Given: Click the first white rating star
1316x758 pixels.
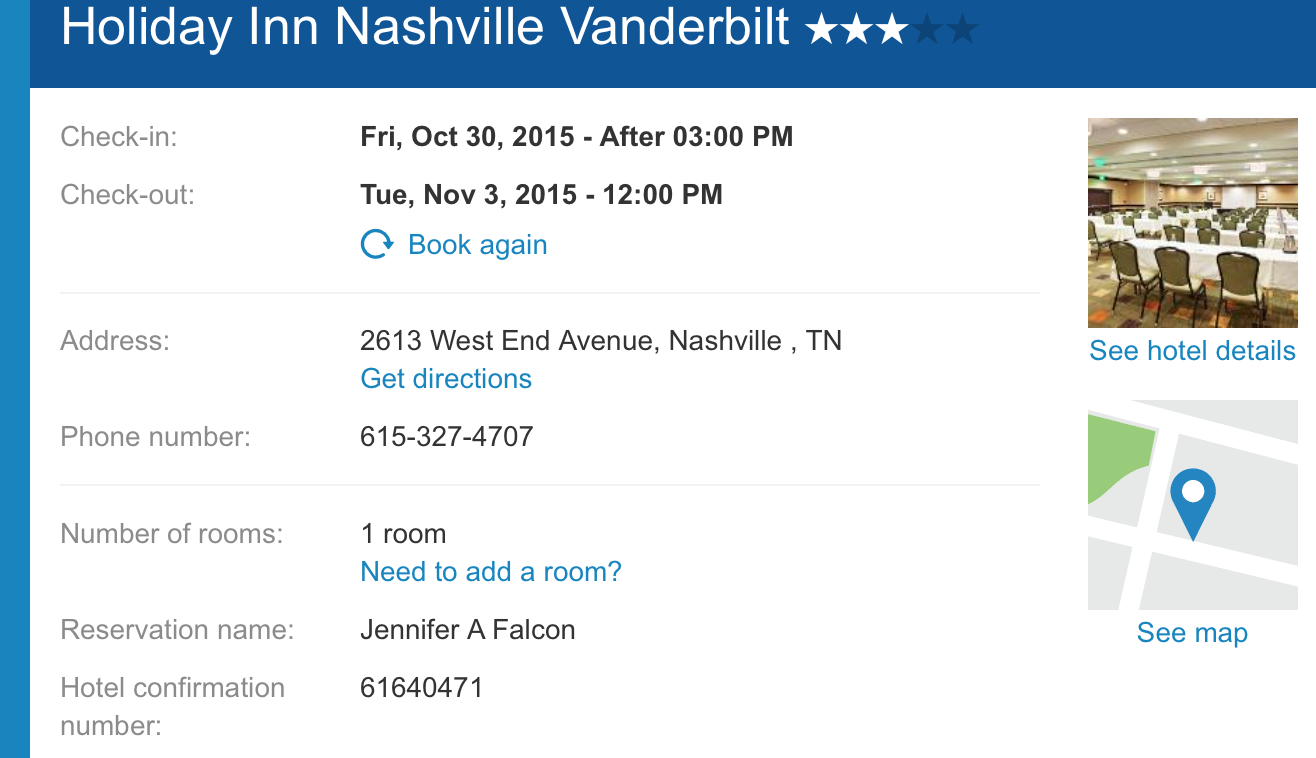Looking at the screenshot, I should pyautogui.click(x=822, y=30).
